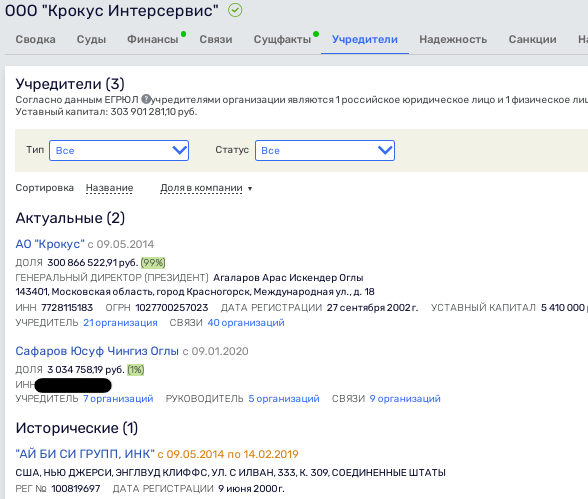The height and width of the screenshot is (499, 588).
Task: Click the Нью Джерси address line
Action: (231, 472)
